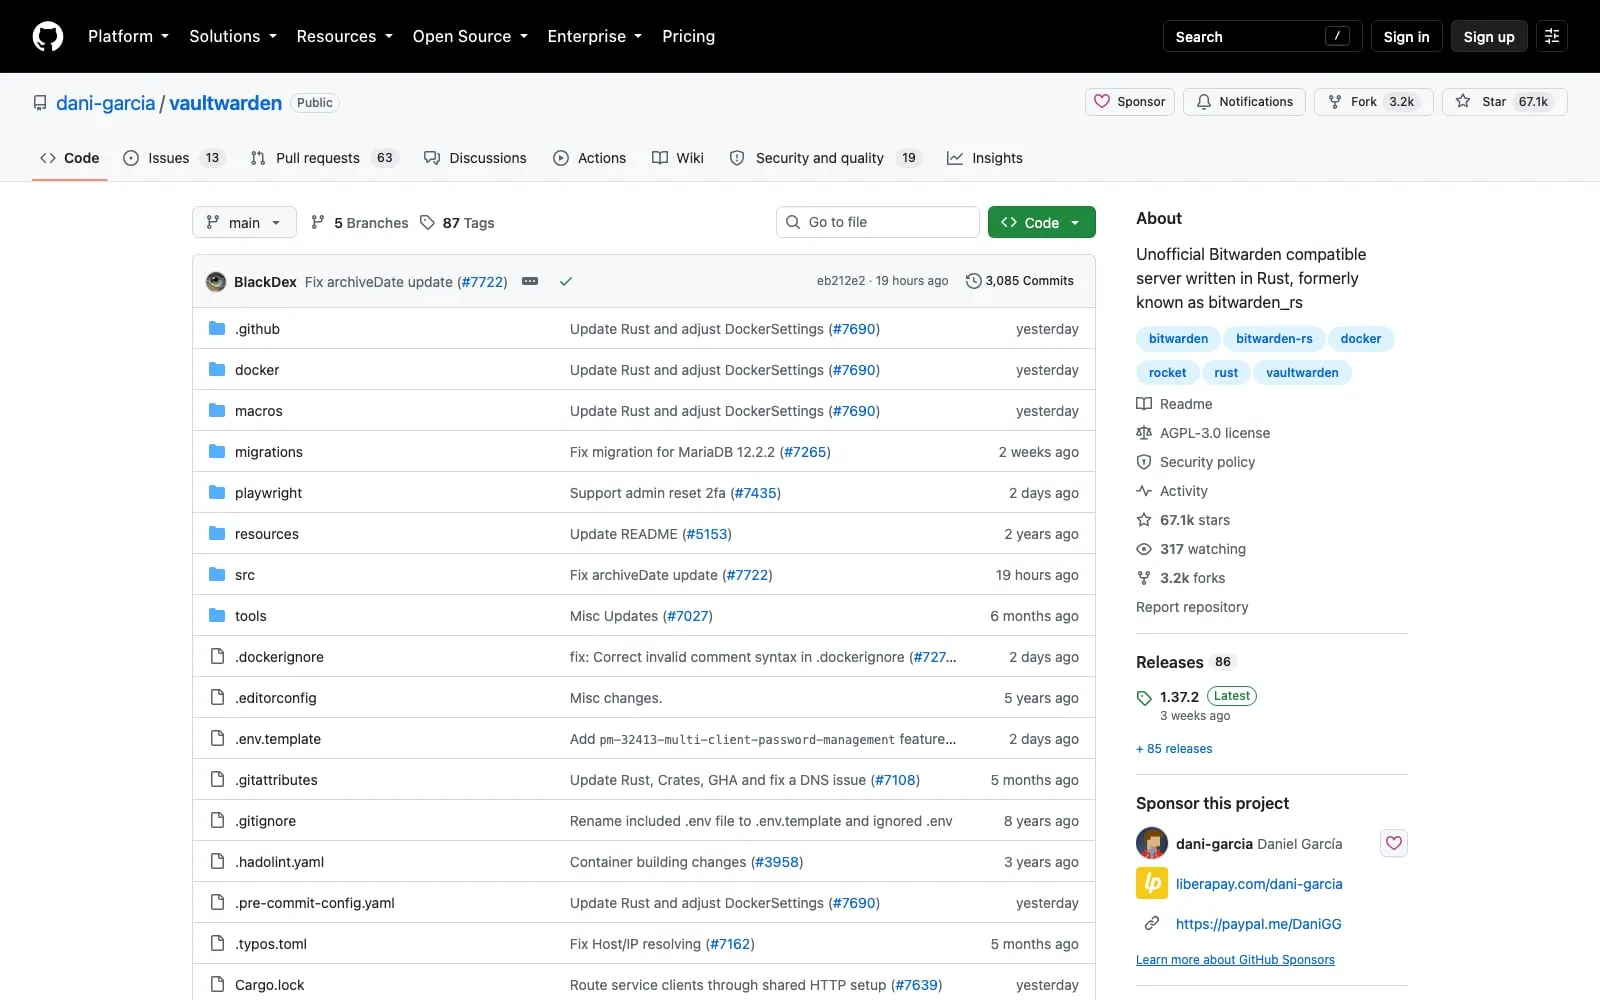
Task: Open the .env.template file icon
Action: (x=217, y=738)
